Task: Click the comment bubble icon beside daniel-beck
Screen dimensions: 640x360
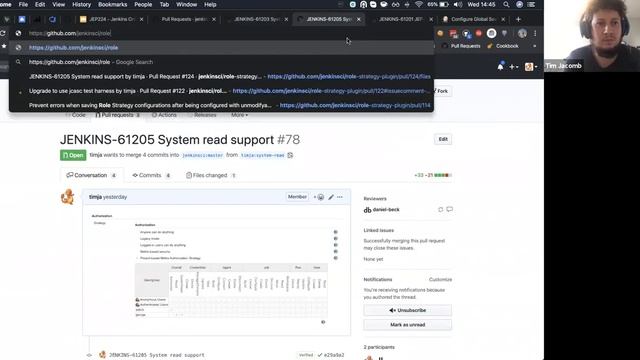Action: (x=449, y=209)
